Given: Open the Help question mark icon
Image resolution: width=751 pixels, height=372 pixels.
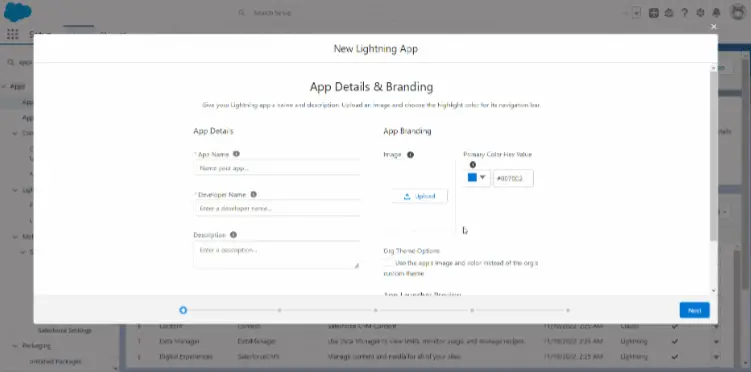Looking at the screenshot, I should coord(684,13).
